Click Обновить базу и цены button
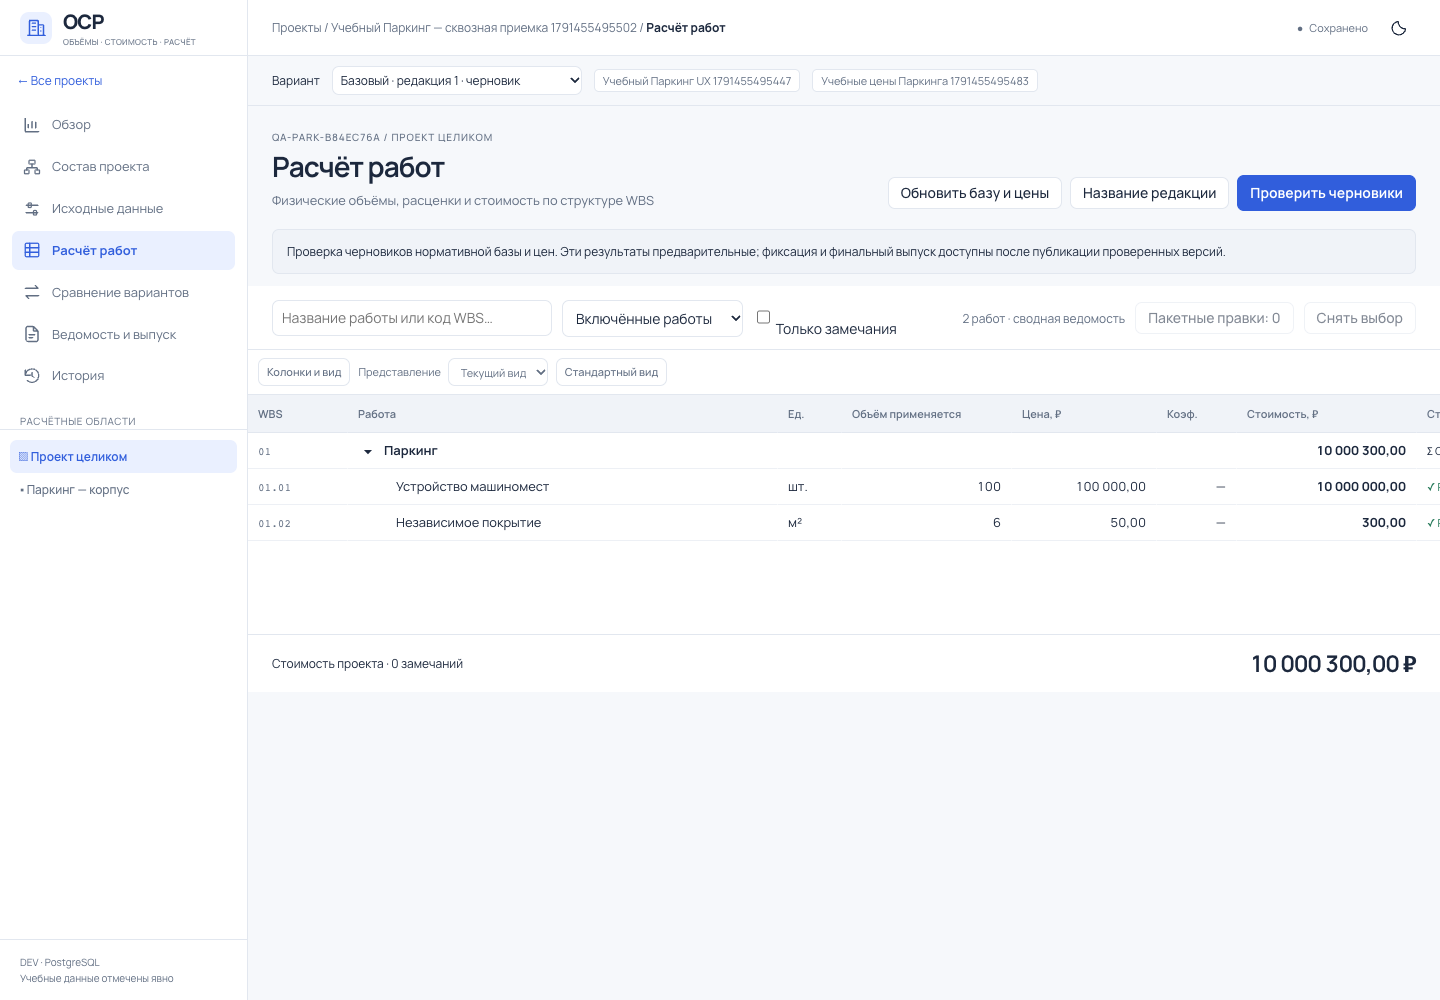 (x=975, y=193)
